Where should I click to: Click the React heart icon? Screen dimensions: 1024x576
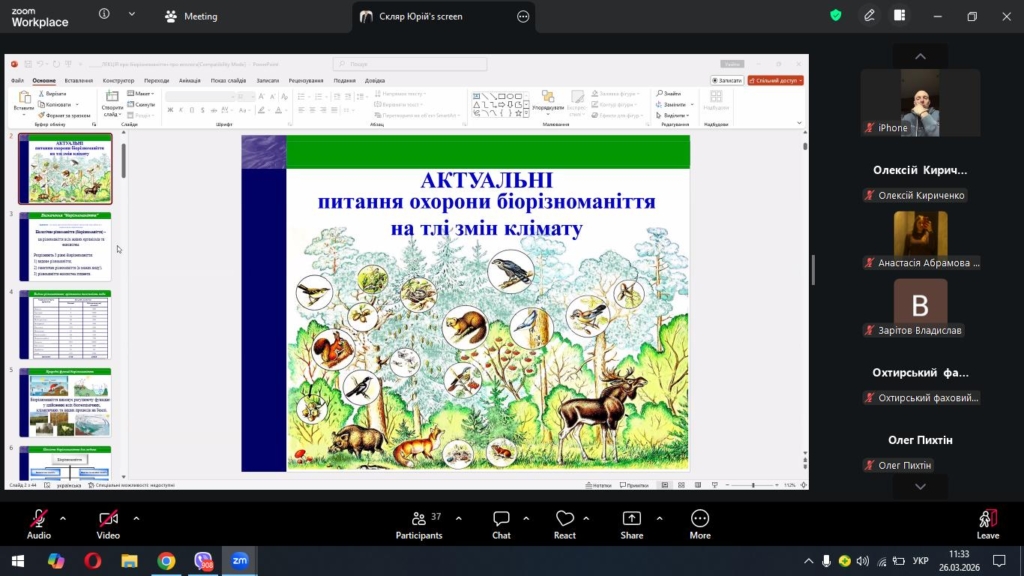(x=565, y=524)
